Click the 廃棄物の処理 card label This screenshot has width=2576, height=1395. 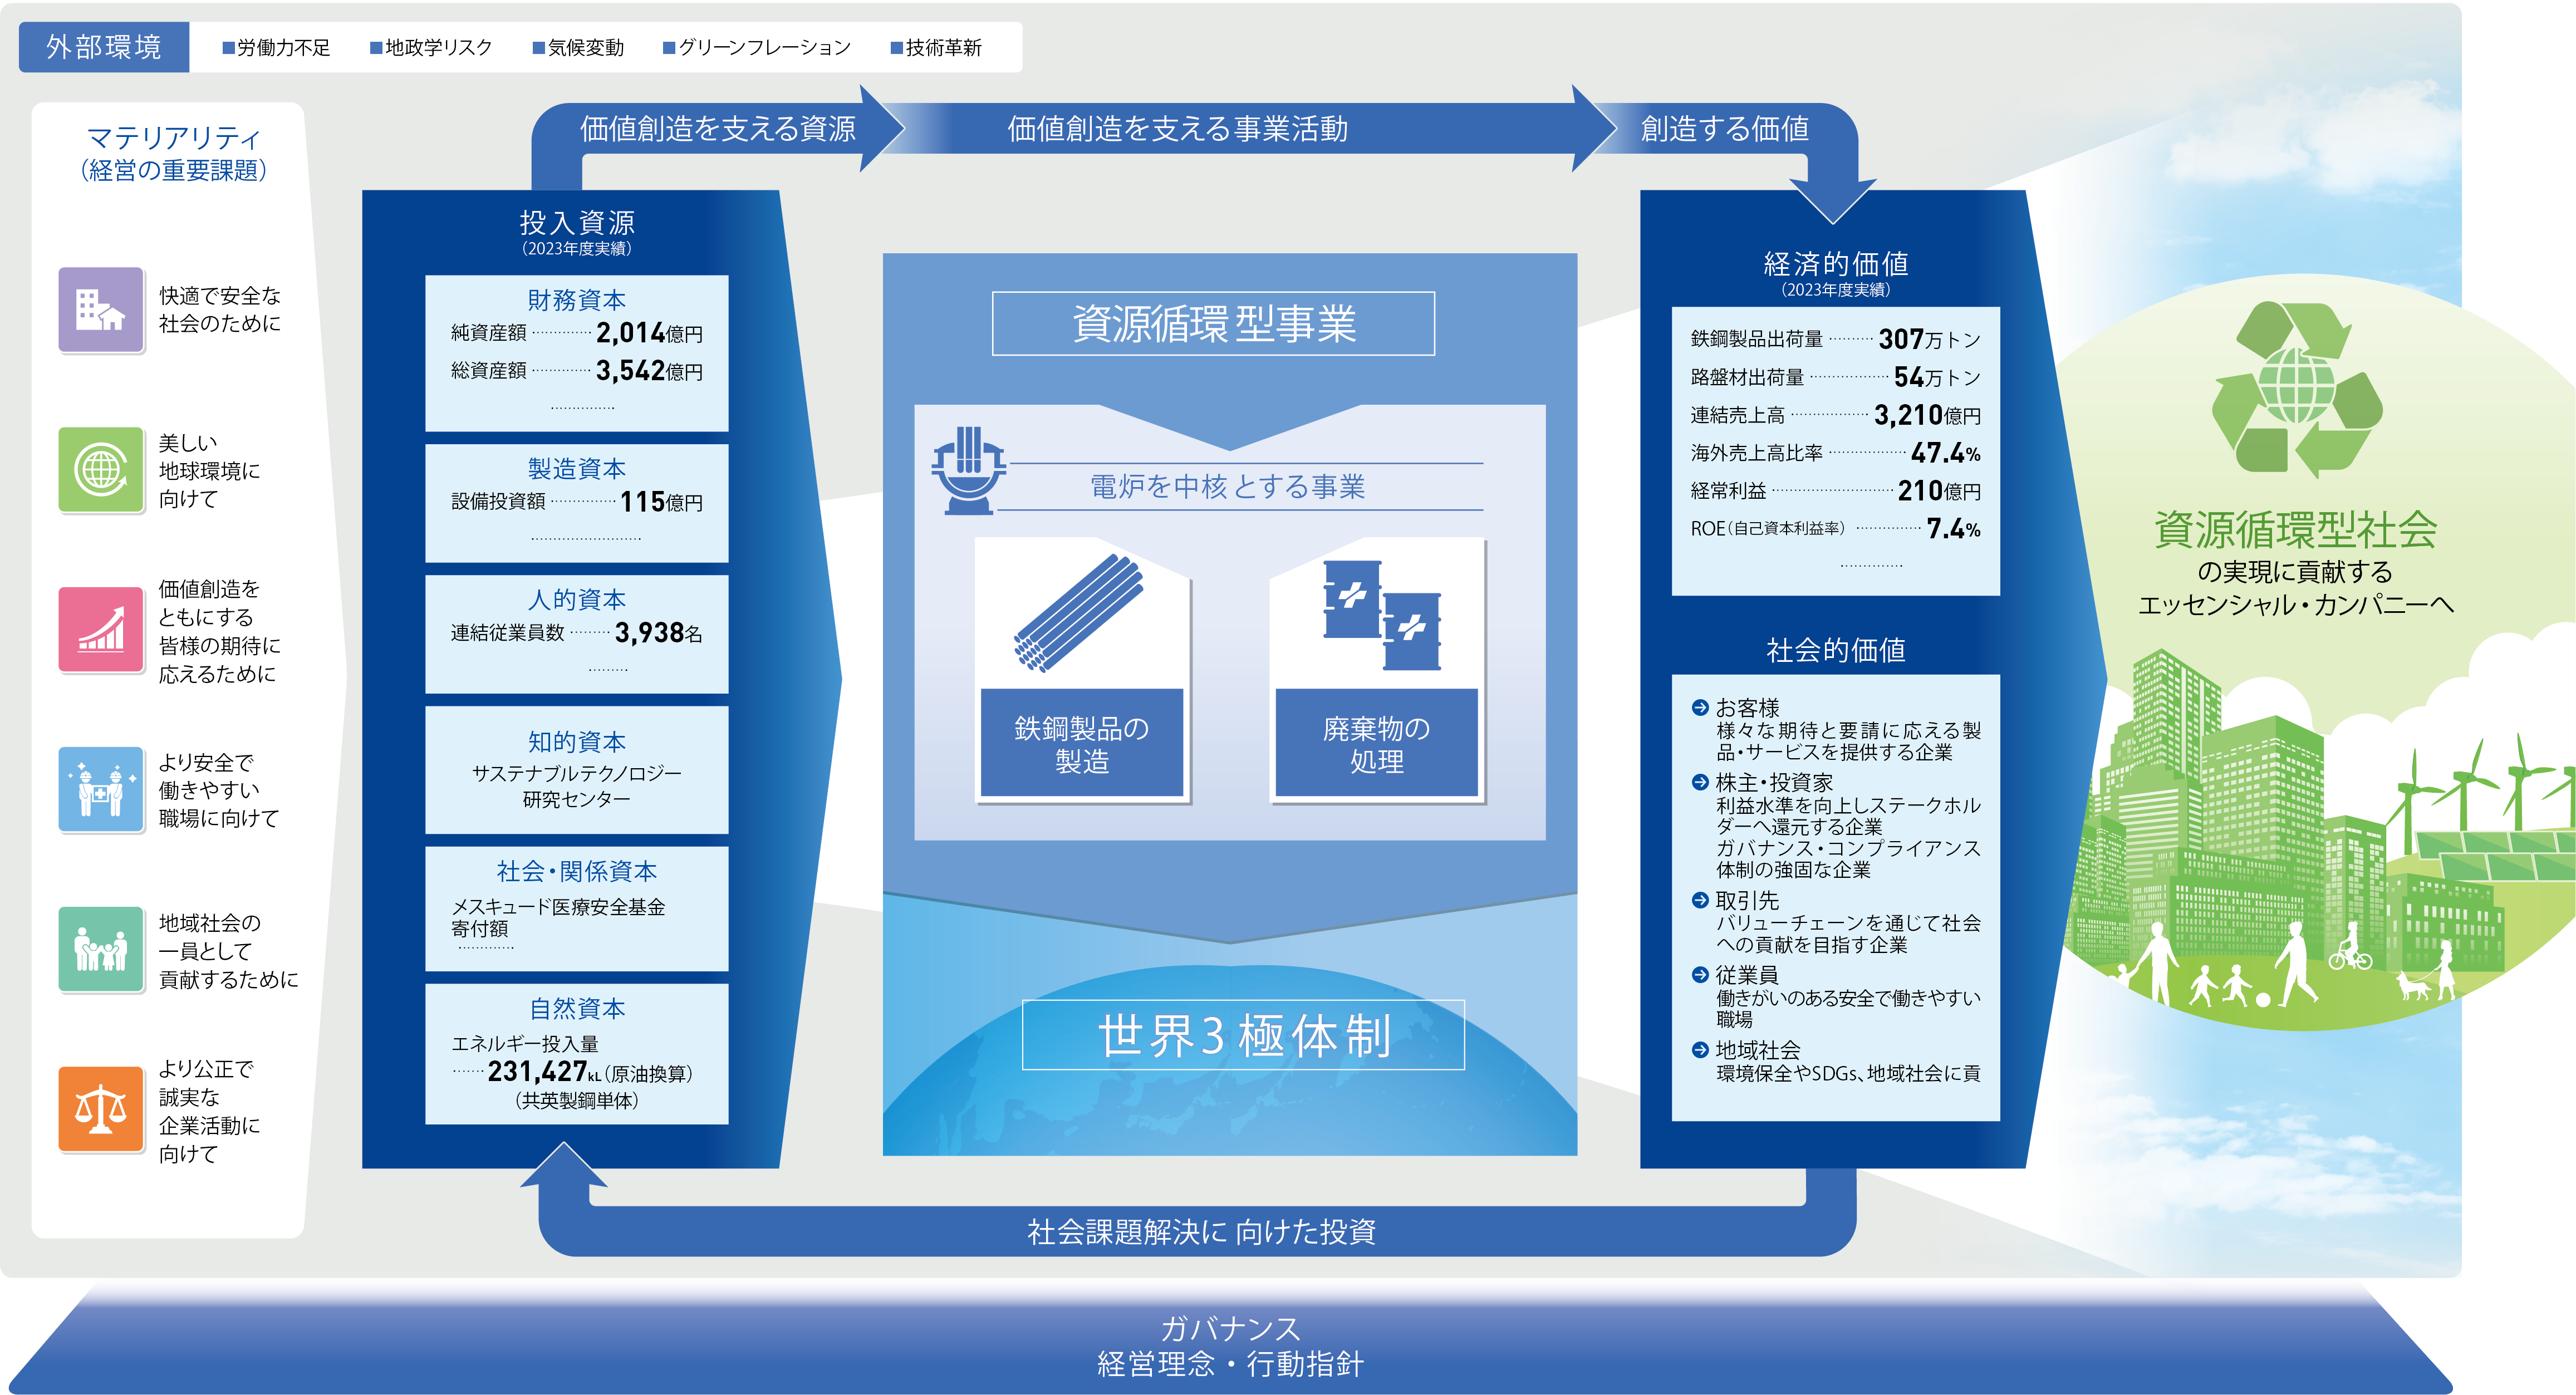pyautogui.click(x=1377, y=743)
